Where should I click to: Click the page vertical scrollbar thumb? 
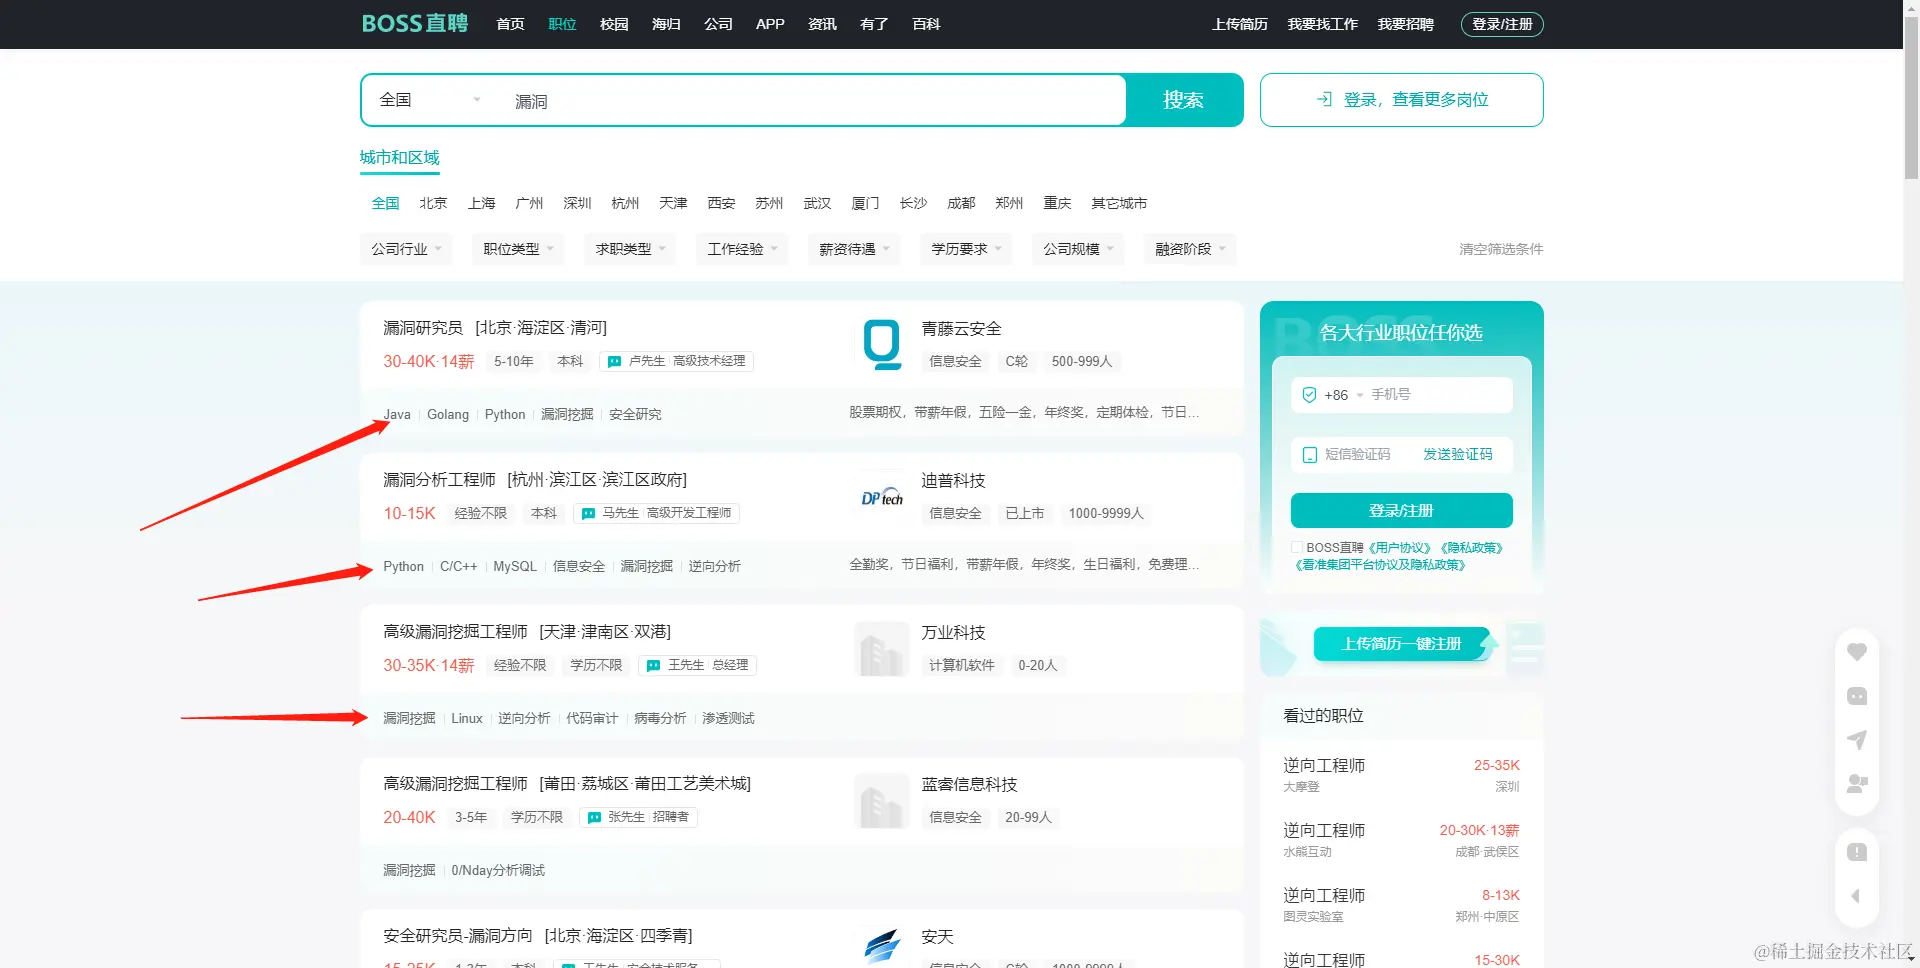(1911, 98)
